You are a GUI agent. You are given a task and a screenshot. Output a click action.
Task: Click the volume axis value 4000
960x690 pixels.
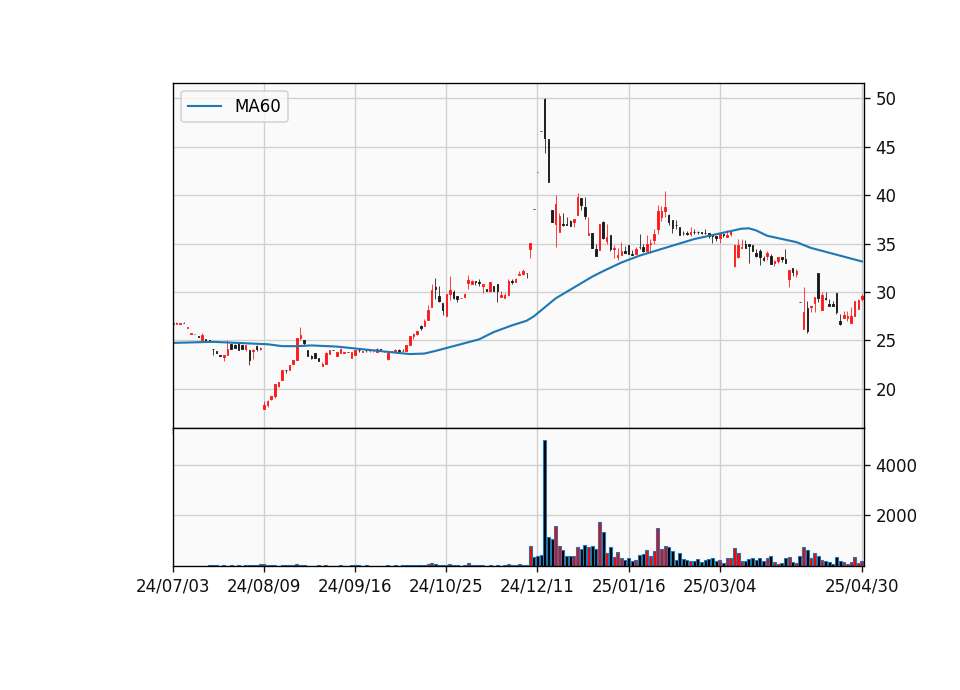pyautogui.click(x=896, y=466)
